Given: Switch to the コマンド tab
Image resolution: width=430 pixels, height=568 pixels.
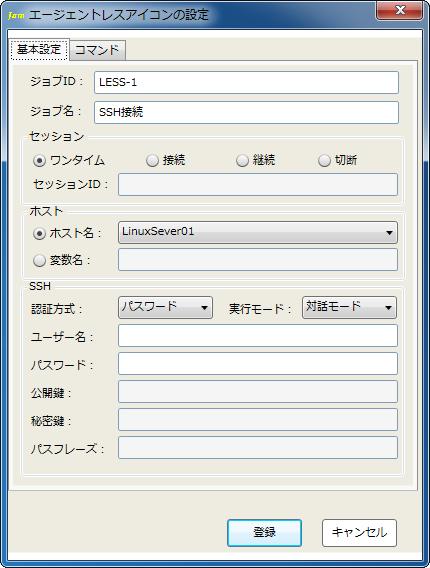Looking at the screenshot, I should pos(97,50).
